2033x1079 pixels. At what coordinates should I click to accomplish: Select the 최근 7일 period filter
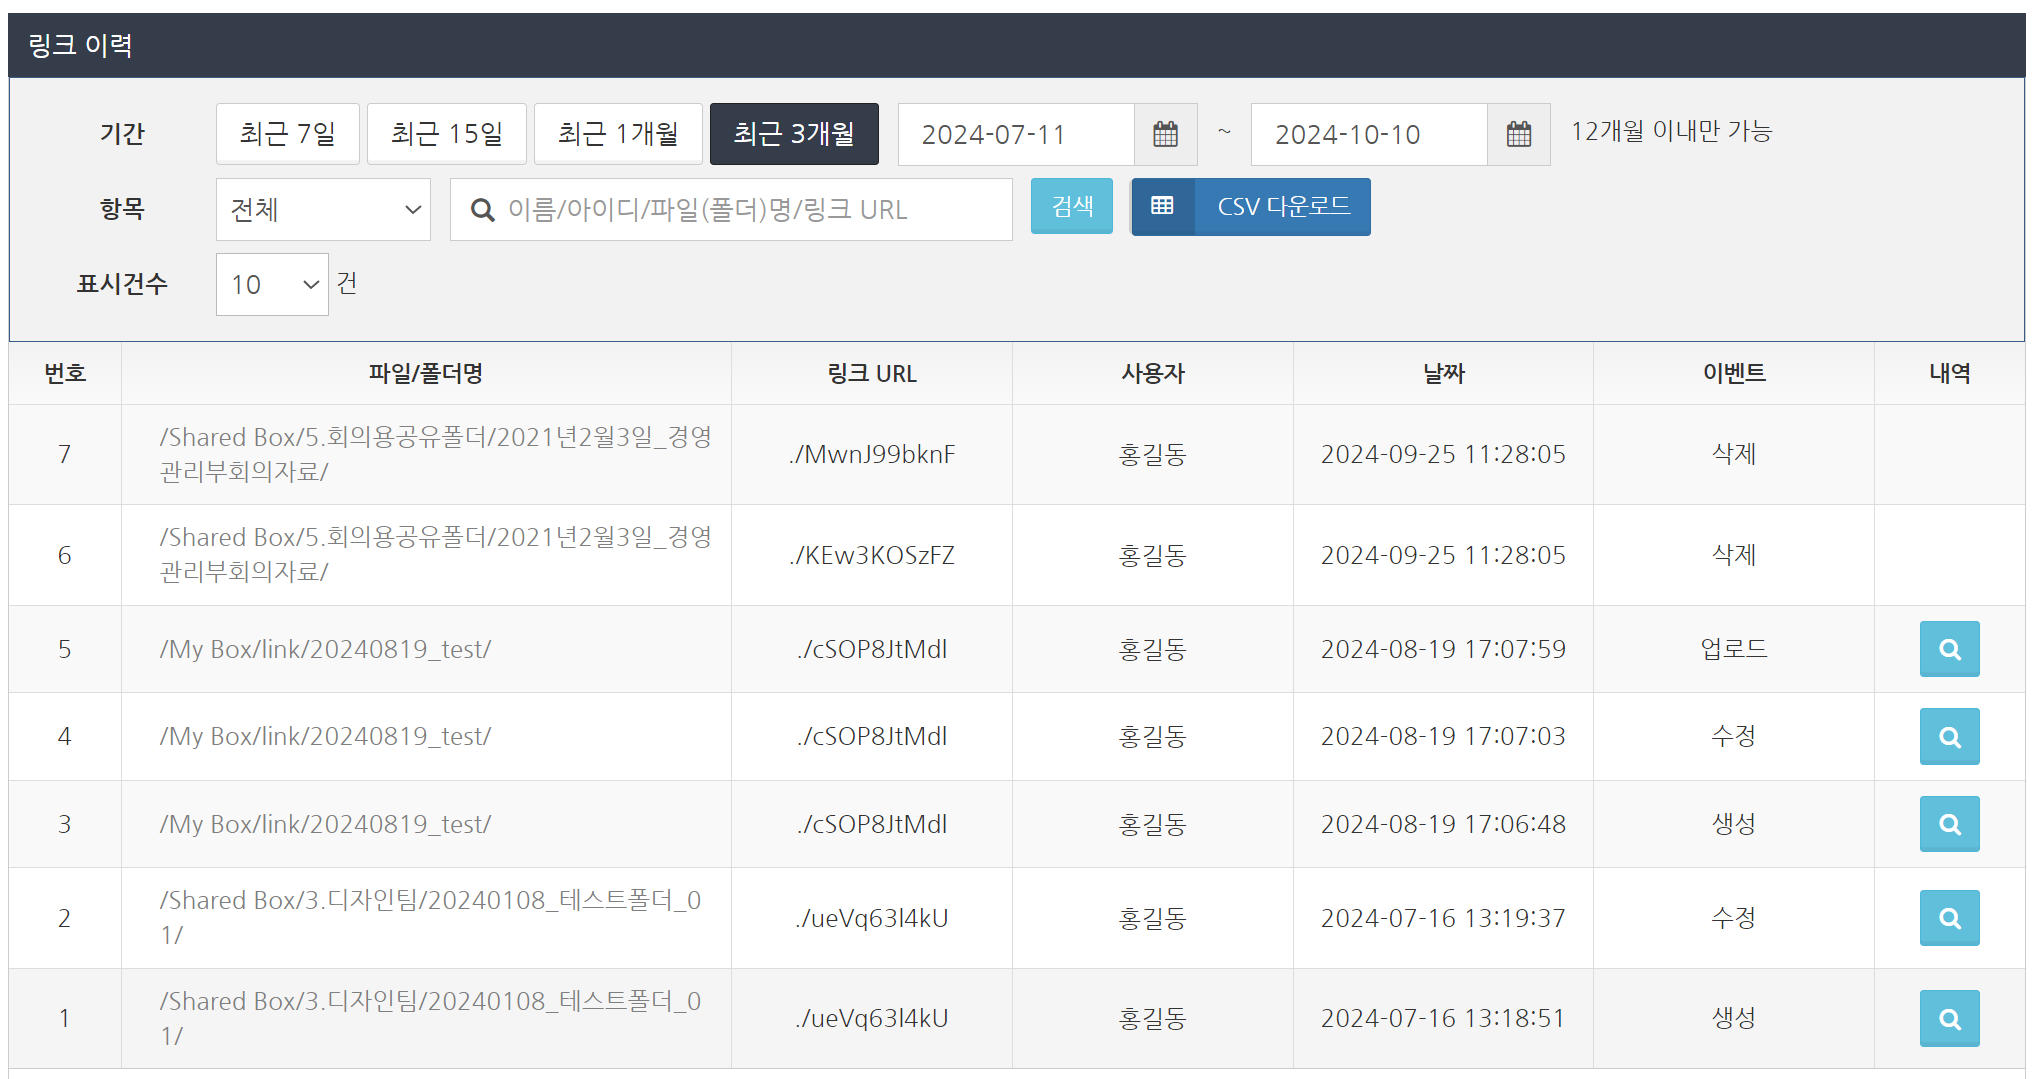(x=287, y=134)
